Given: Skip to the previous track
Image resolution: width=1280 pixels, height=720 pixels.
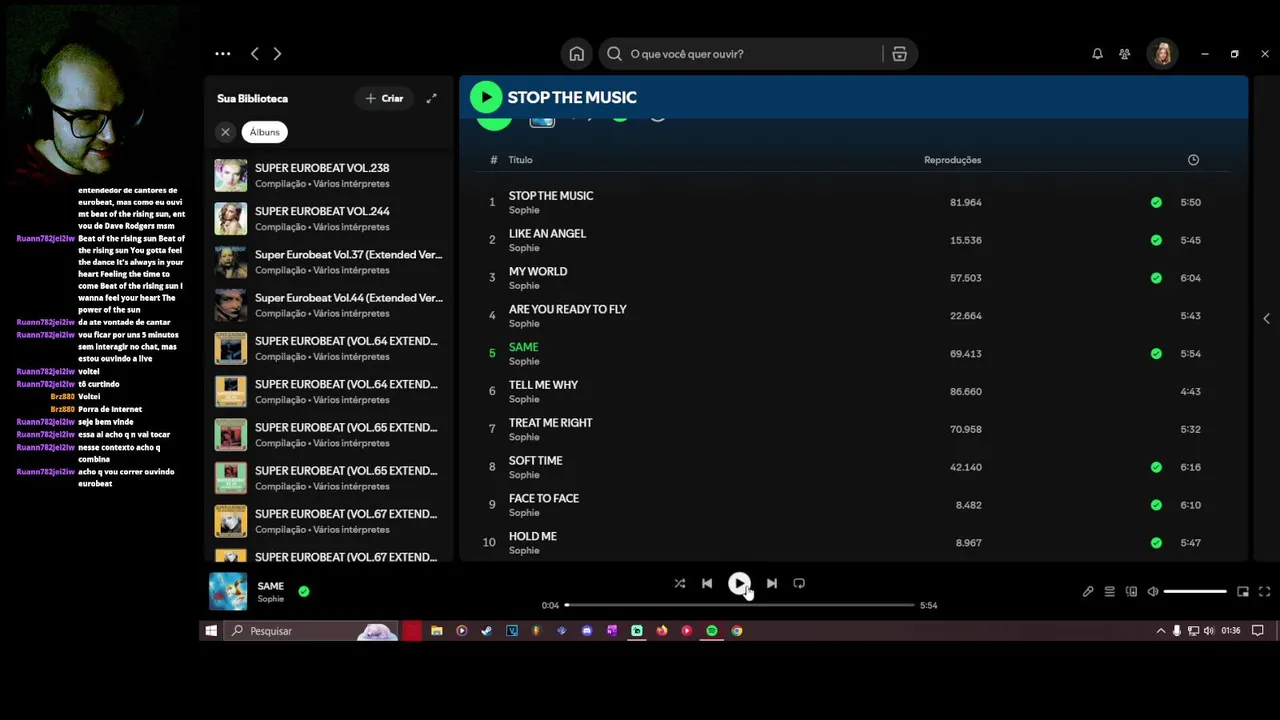Looking at the screenshot, I should pyautogui.click(x=707, y=583).
